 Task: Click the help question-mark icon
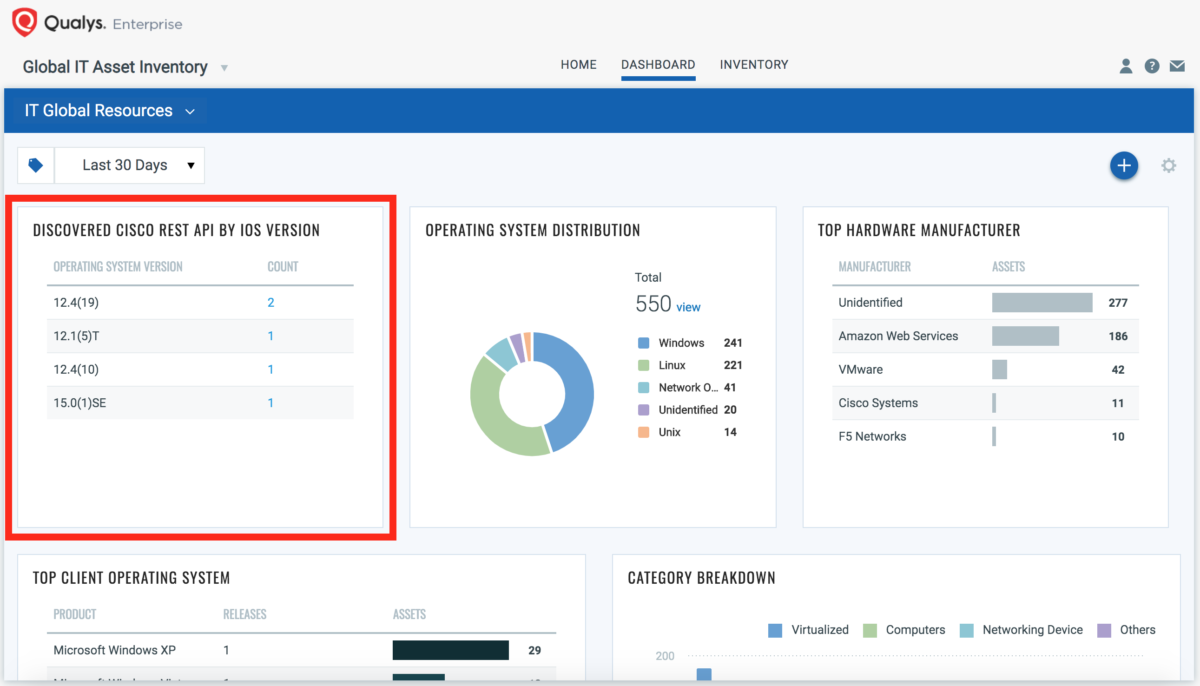1152,65
